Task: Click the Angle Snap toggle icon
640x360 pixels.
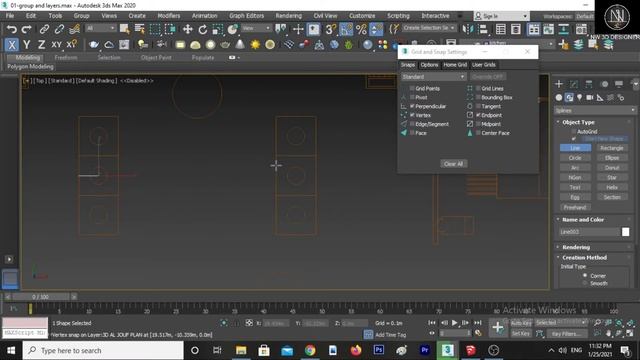Action: click(346, 29)
